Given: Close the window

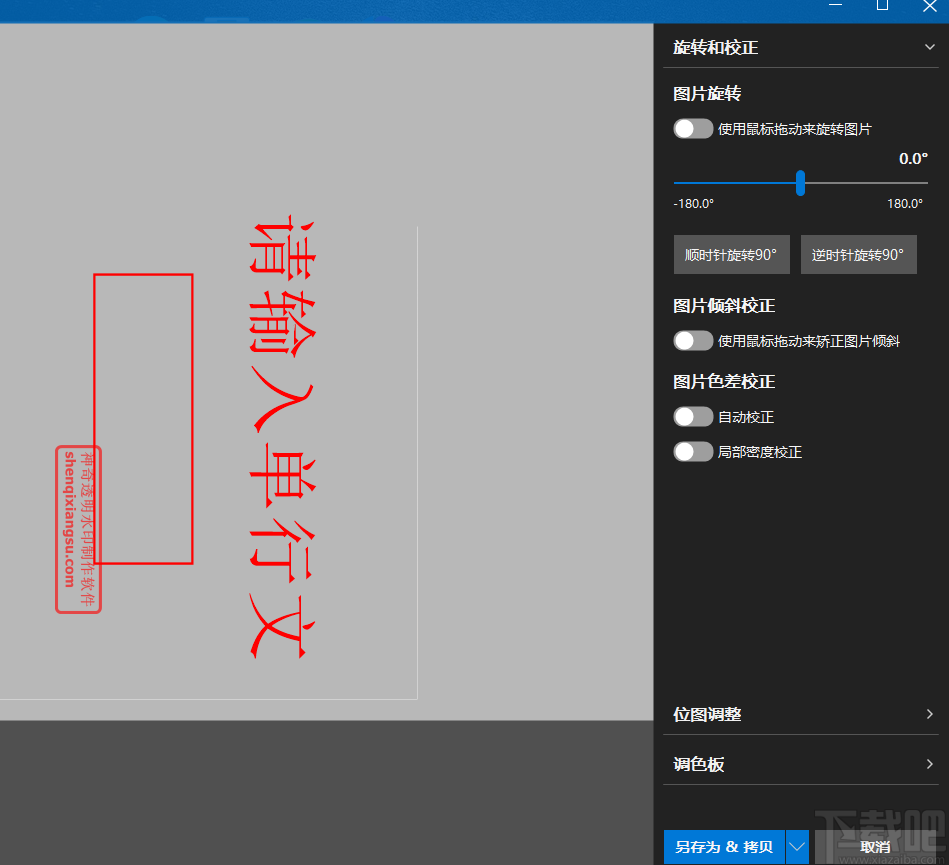Looking at the screenshot, I should (930, 6).
